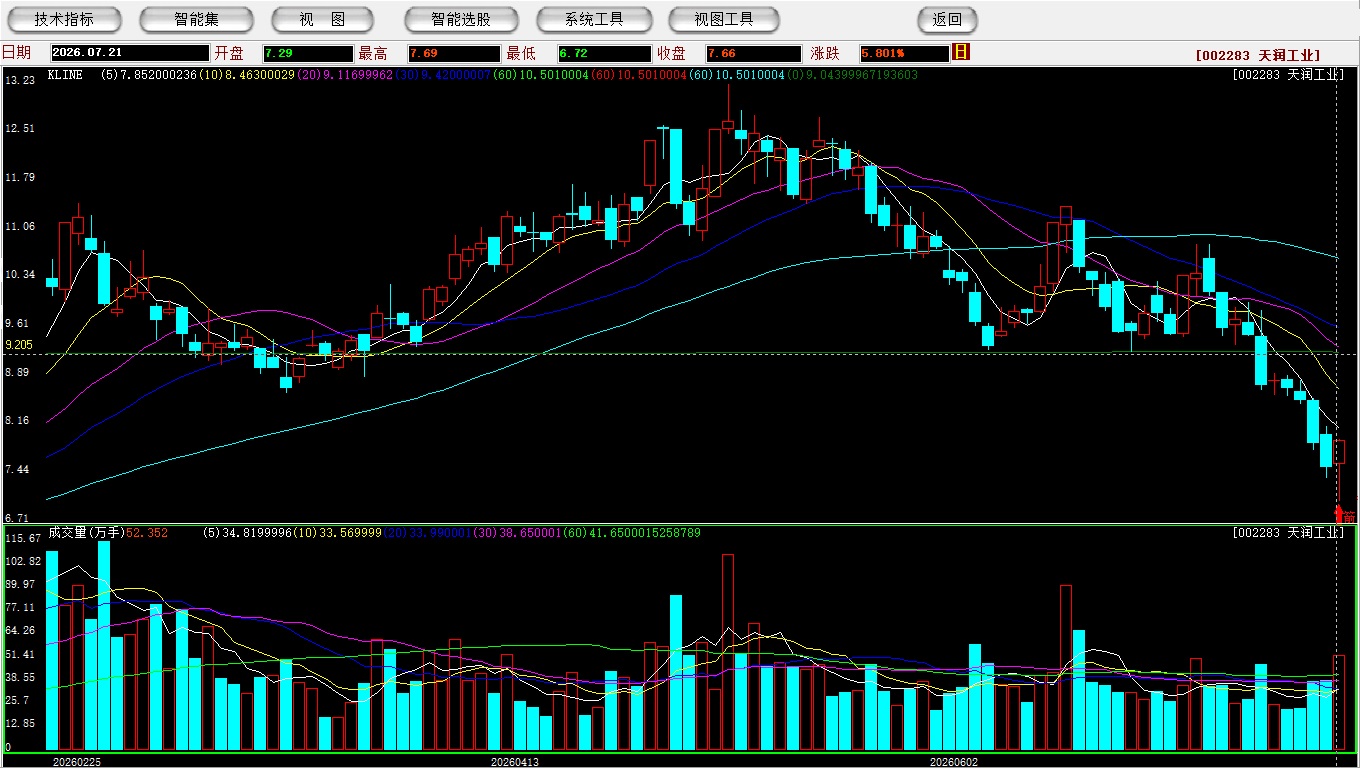Click the 返回 button
The width and height of the screenshot is (1360, 768).
pyautogui.click(x=947, y=20)
